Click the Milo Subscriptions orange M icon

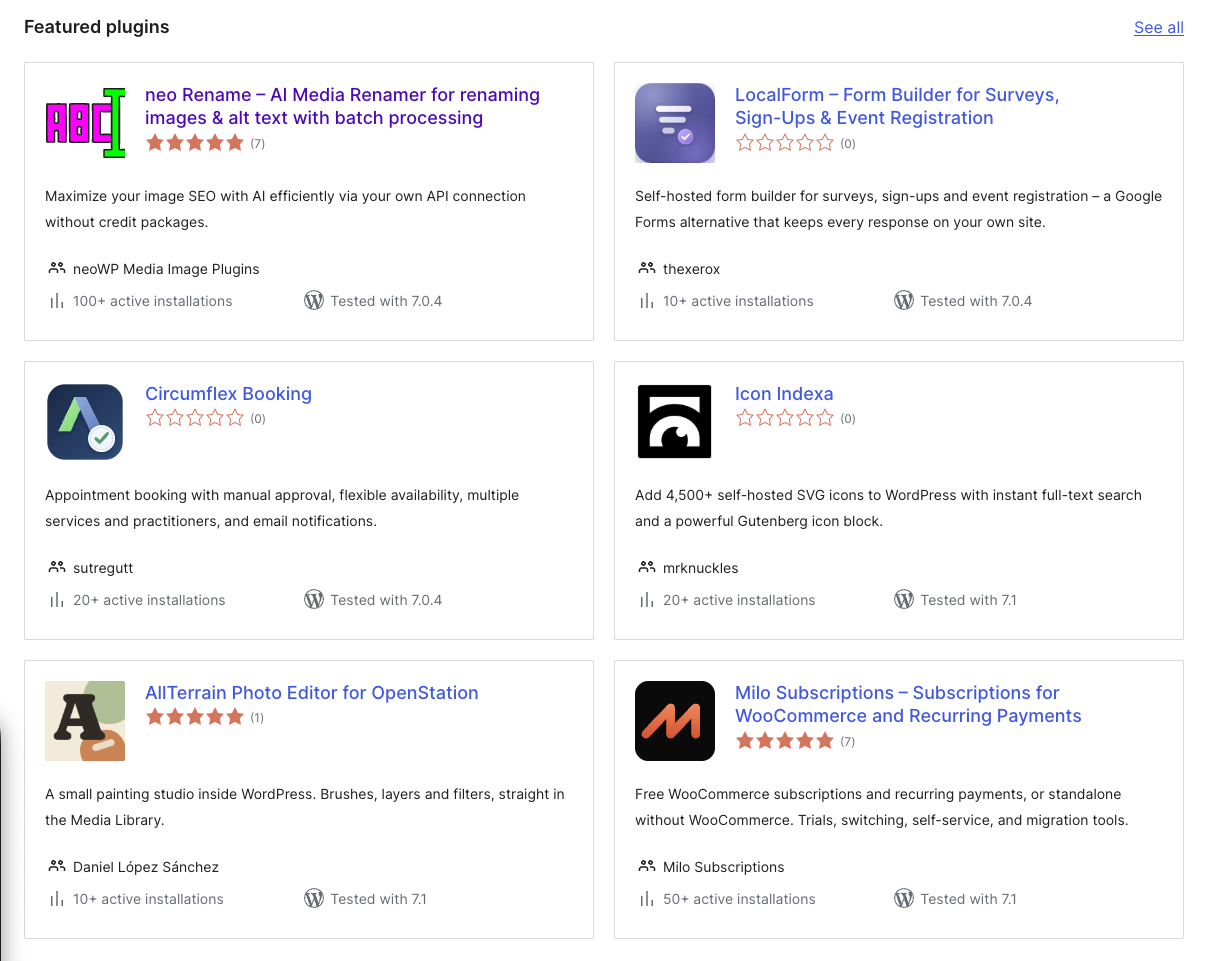click(x=675, y=721)
